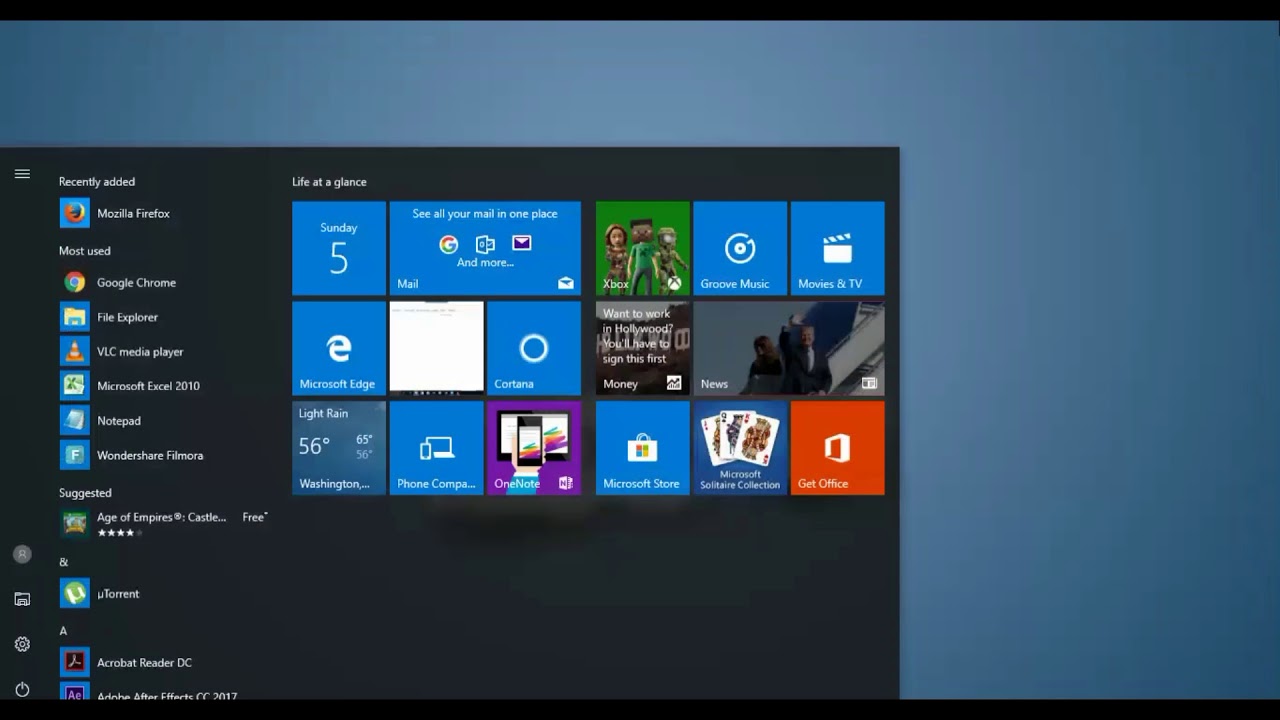The image size is (1280, 720).
Task: Open the Money news tile
Action: [643, 348]
